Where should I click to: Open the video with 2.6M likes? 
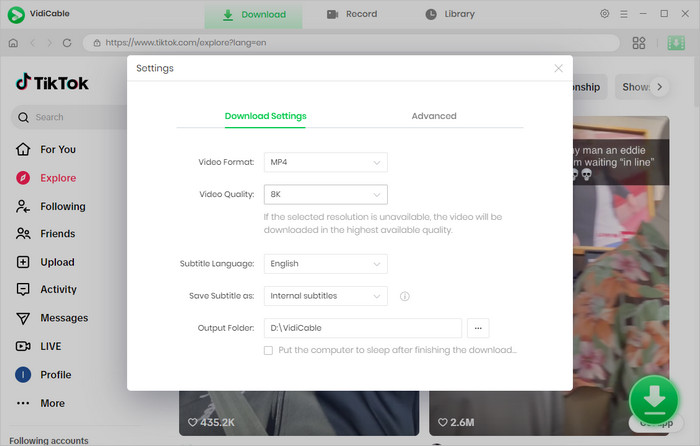pyautogui.click(x=549, y=413)
